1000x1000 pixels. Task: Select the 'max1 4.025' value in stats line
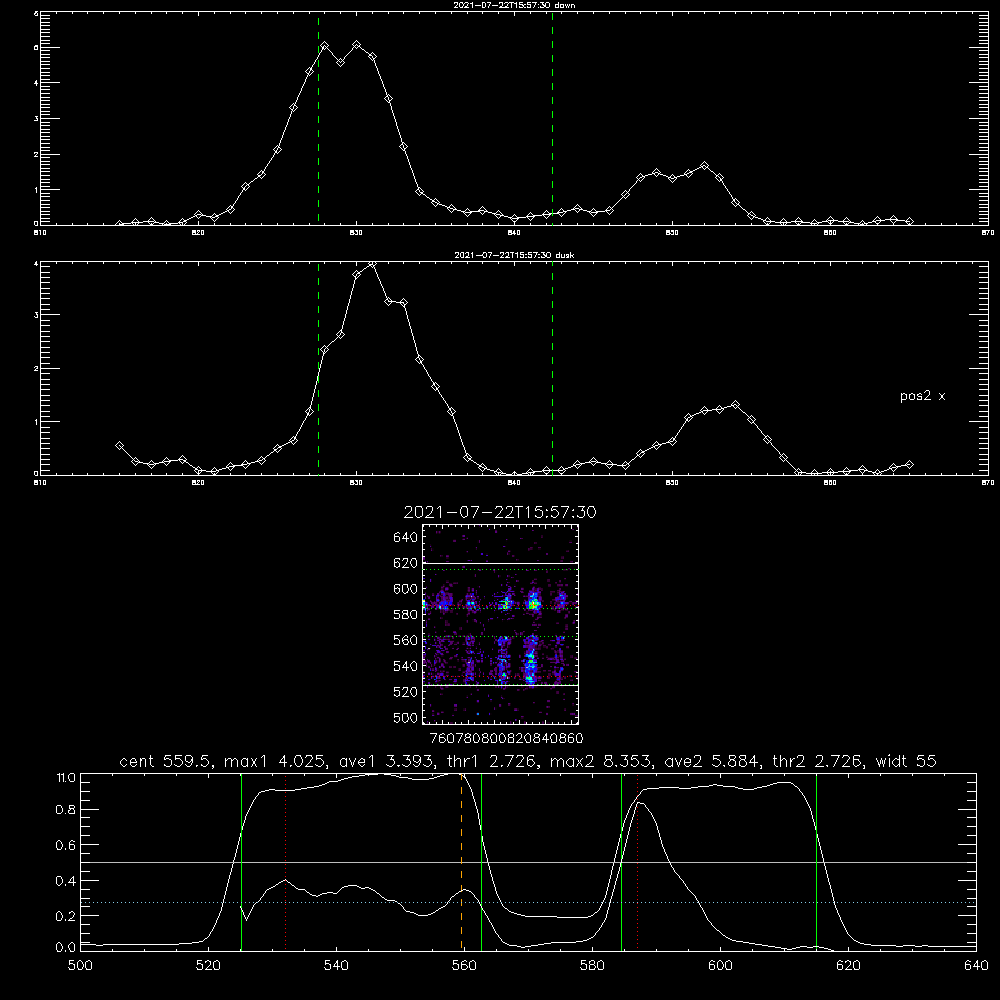(x=274, y=761)
